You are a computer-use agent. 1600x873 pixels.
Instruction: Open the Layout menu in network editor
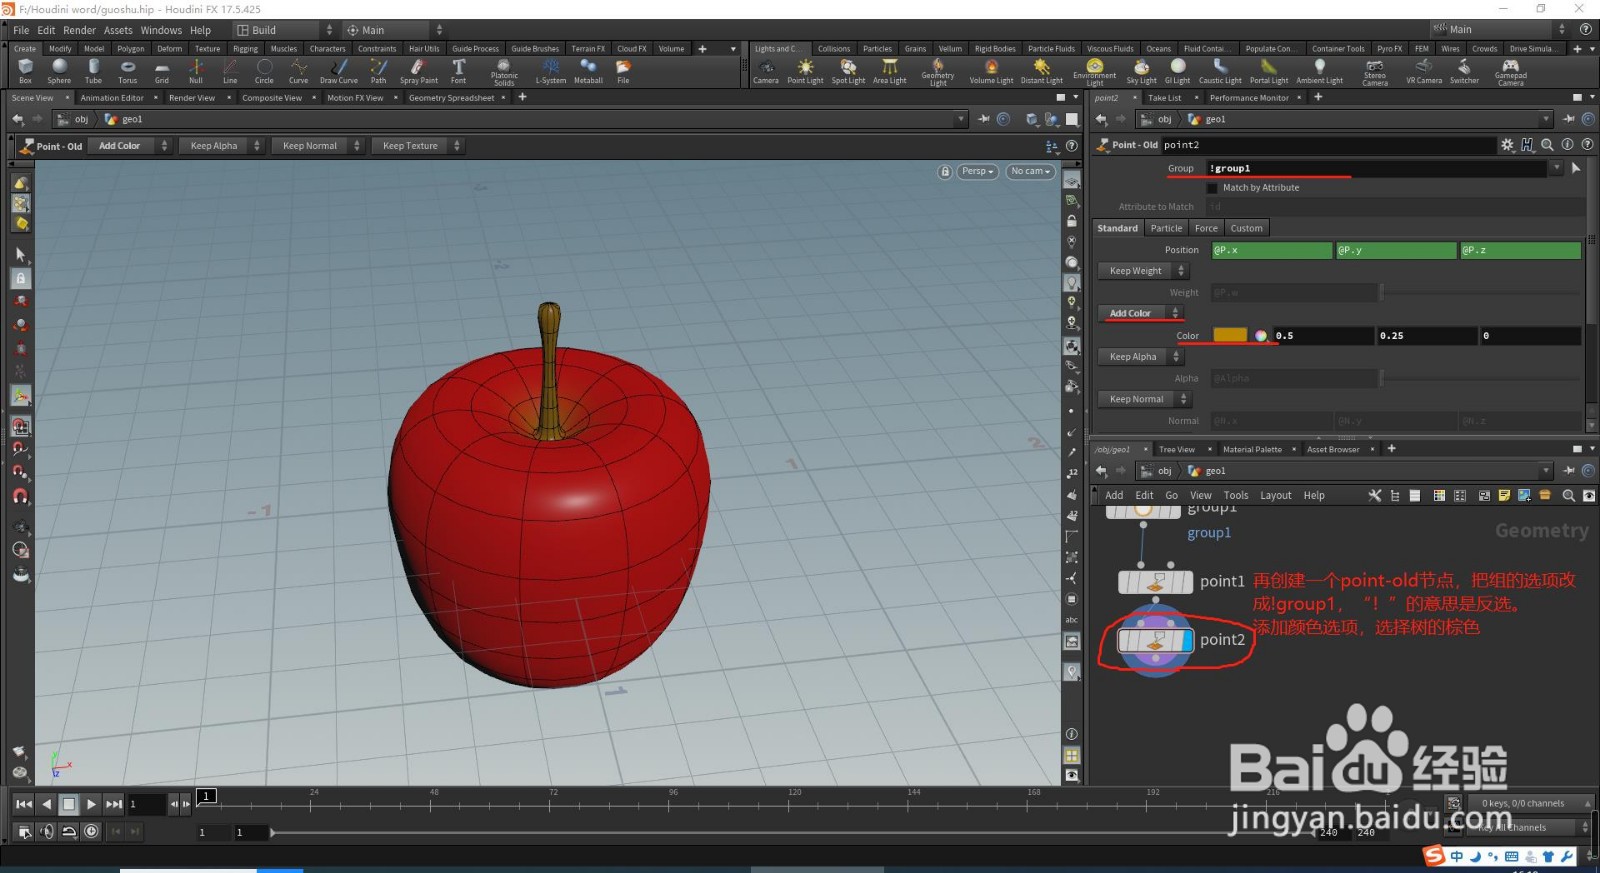coord(1275,496)
